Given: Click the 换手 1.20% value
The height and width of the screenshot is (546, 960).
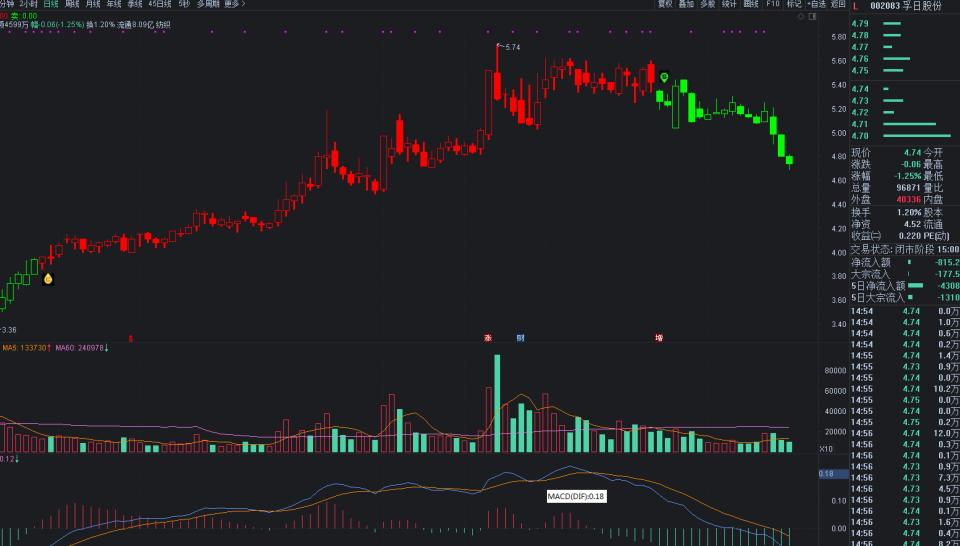Looking at the screenshot, I should (910, 212).
